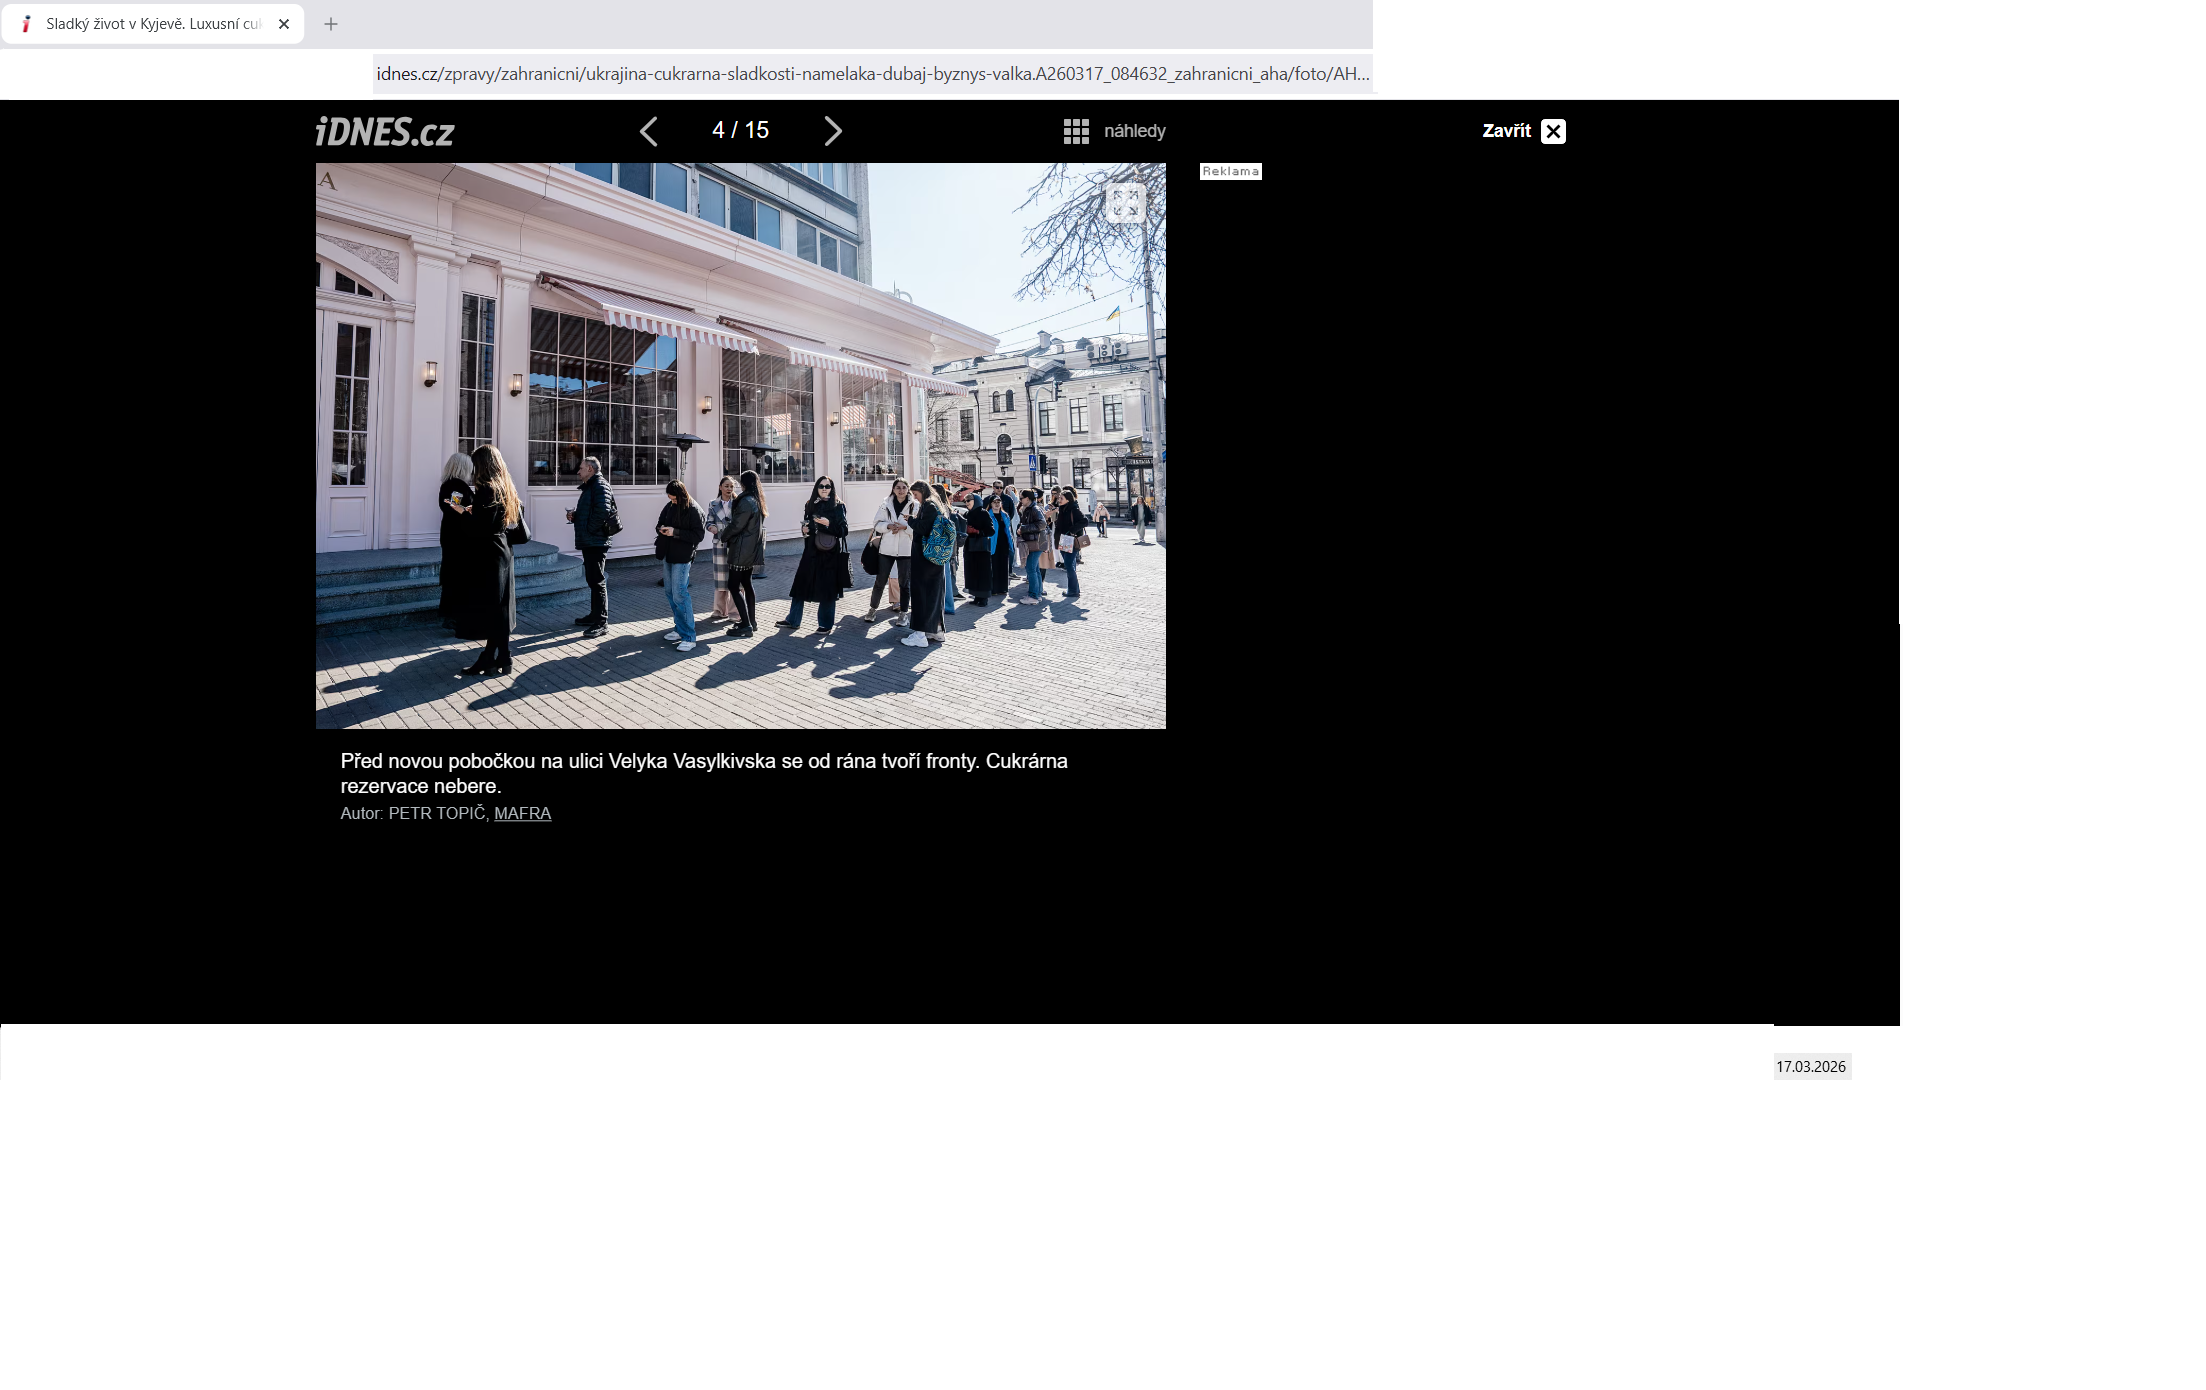
Task: Click the Reklama ad label
Action: coord(1230,171)
